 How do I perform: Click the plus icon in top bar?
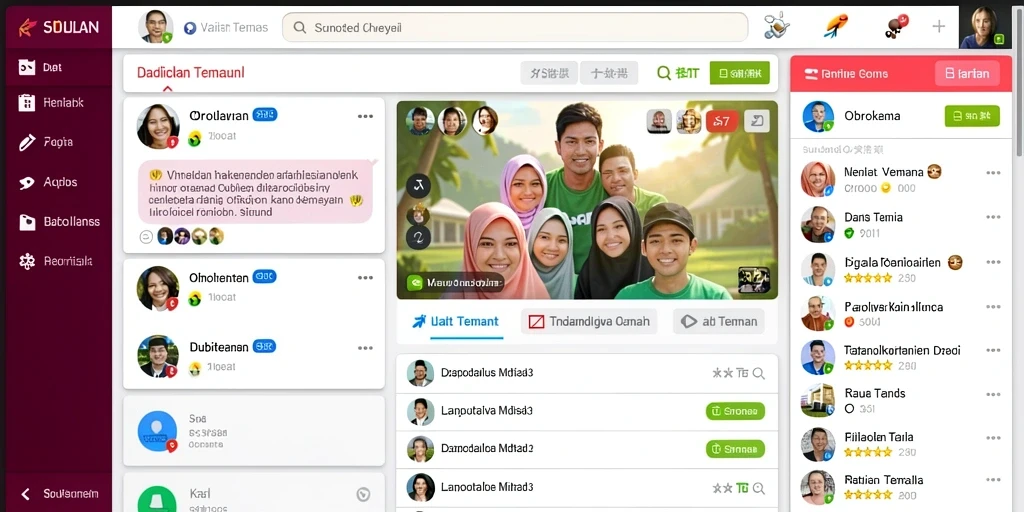(938, 26)
